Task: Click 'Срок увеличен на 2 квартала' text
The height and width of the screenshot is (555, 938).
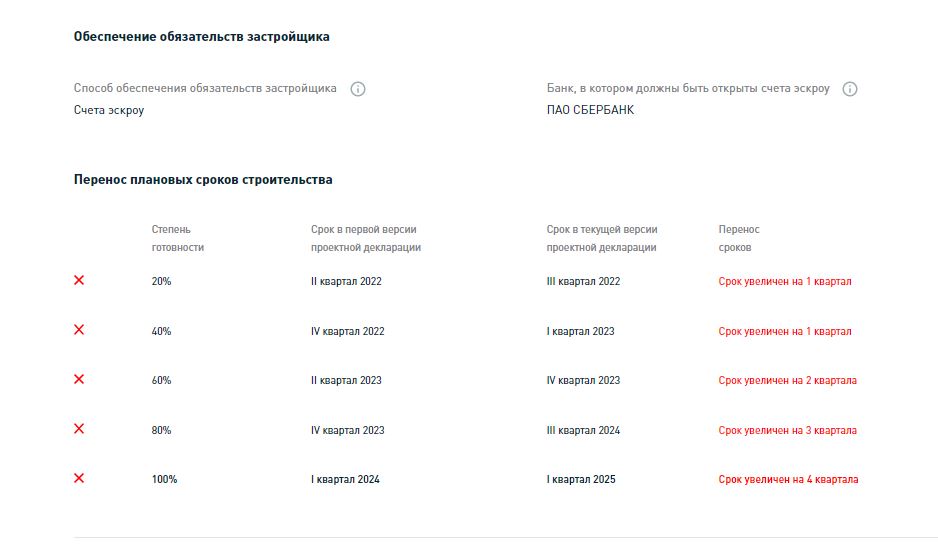Action: tap(787, 380)
